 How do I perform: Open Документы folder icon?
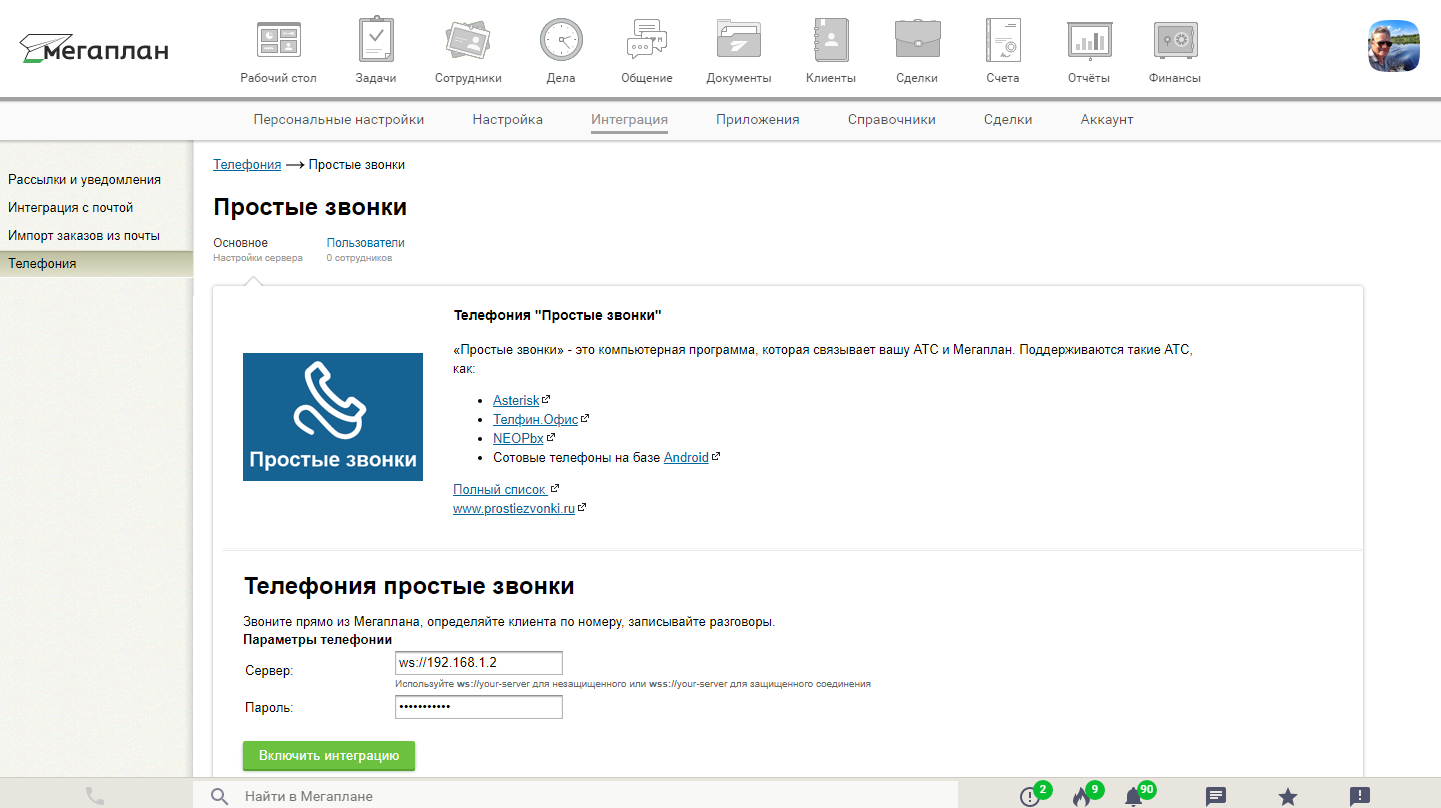pyautogui.click(x=739, y=40)
